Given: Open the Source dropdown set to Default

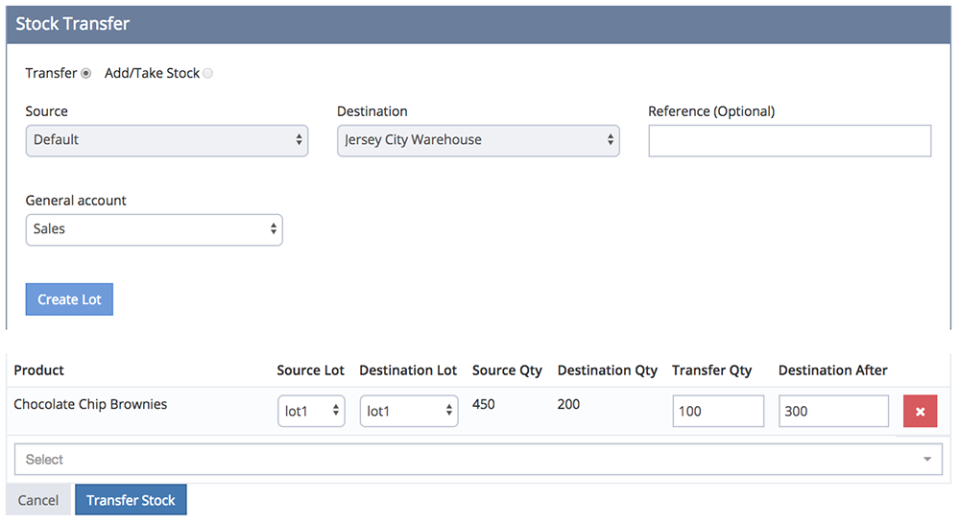Looking at the screenshot, I should coord(166,140).
